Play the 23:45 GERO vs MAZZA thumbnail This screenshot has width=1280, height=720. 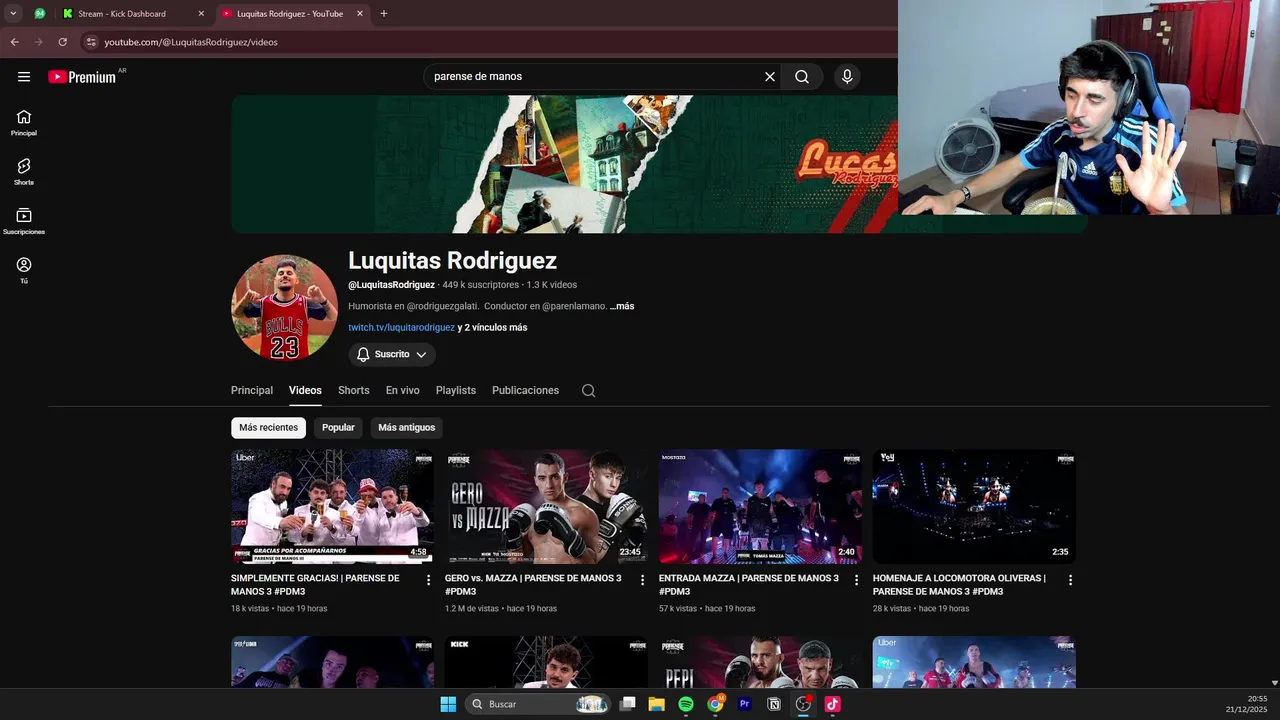coord(546,507)
